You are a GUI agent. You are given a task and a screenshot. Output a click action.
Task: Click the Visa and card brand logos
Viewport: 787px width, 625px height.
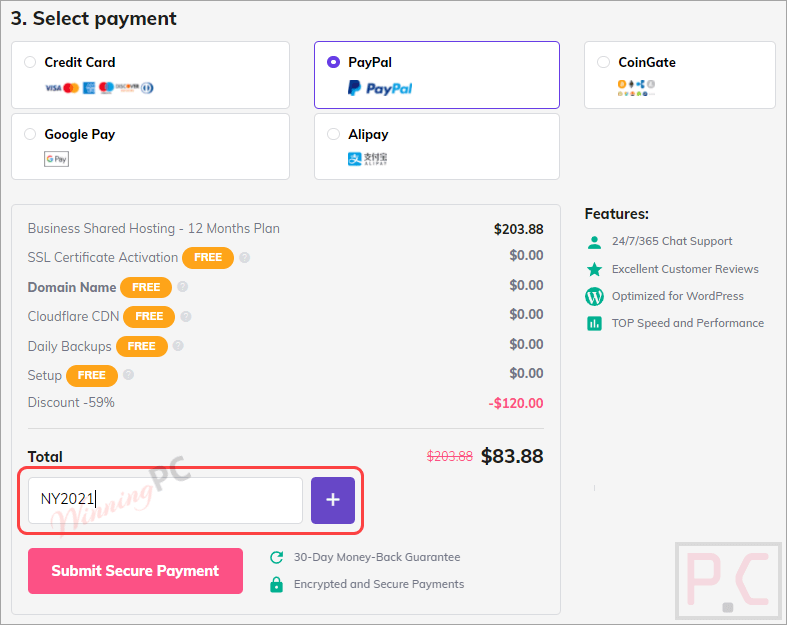tap(99, 88)
